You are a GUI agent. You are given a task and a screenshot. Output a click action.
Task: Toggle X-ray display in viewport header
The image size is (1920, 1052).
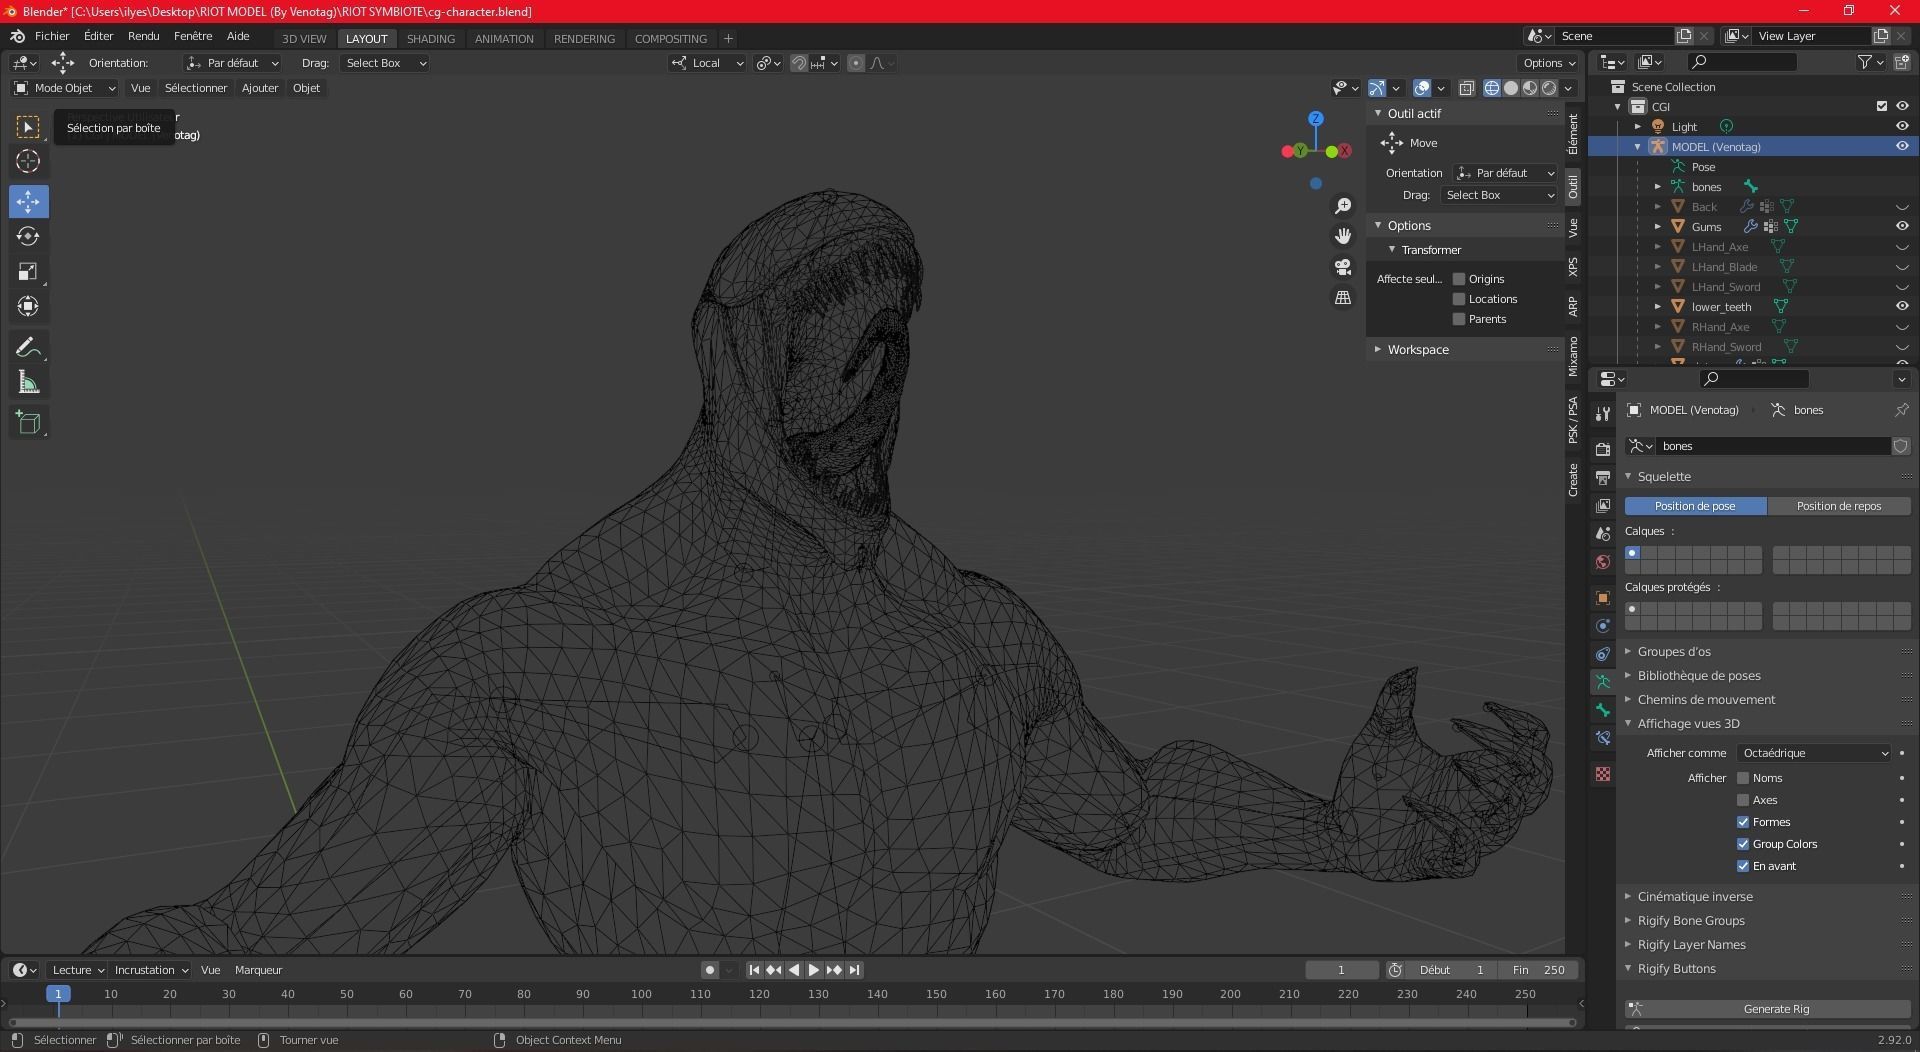[1467, 88]
